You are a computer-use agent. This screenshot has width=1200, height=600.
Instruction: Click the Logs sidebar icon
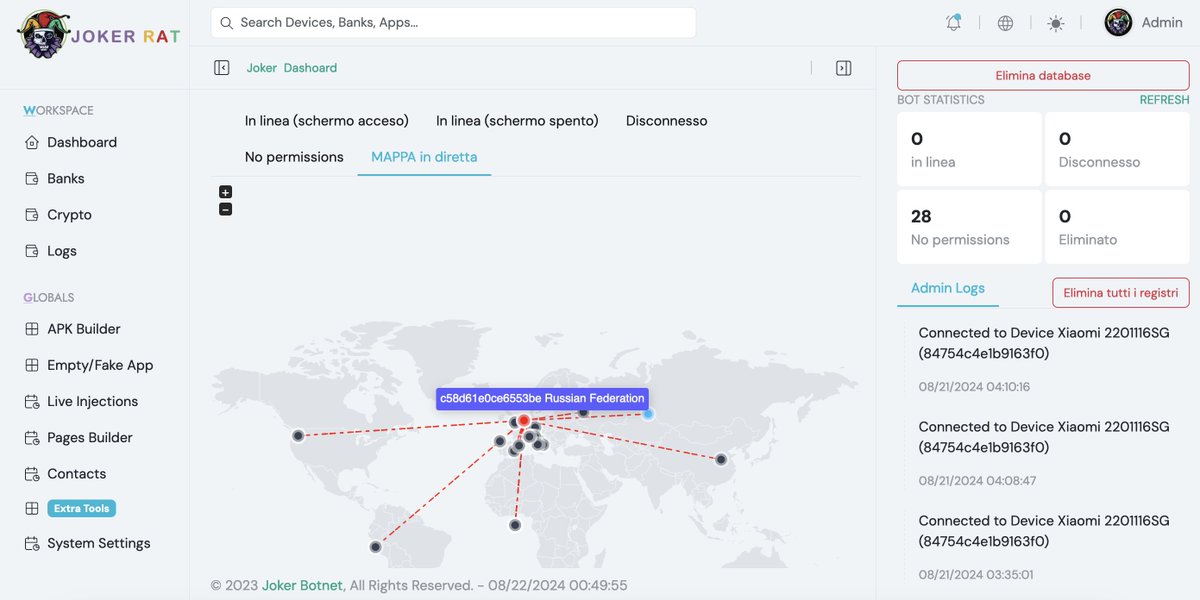[30, 251]
